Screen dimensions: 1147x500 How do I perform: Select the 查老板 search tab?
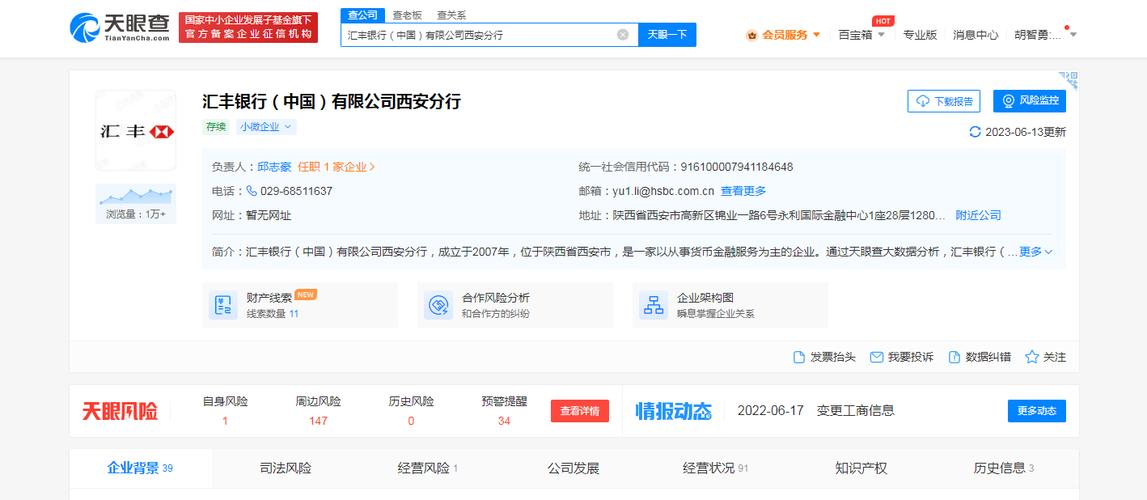click(407, 15)
